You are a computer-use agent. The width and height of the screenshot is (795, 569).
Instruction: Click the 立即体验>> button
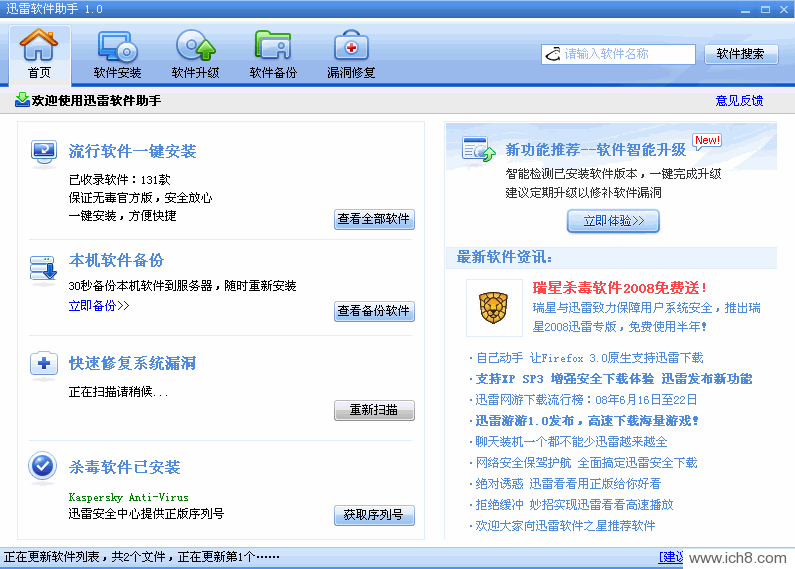613,221
